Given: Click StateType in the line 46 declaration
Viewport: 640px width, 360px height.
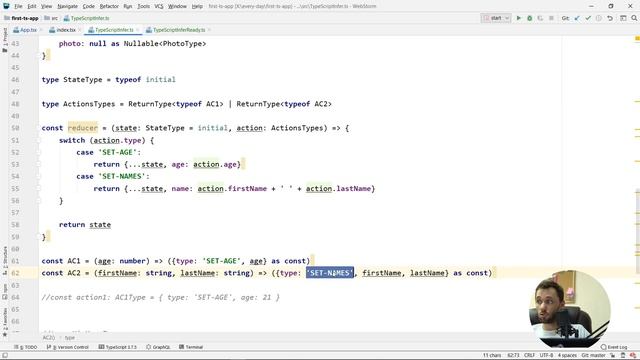Looking at the screenshot, I should (83, 80).
